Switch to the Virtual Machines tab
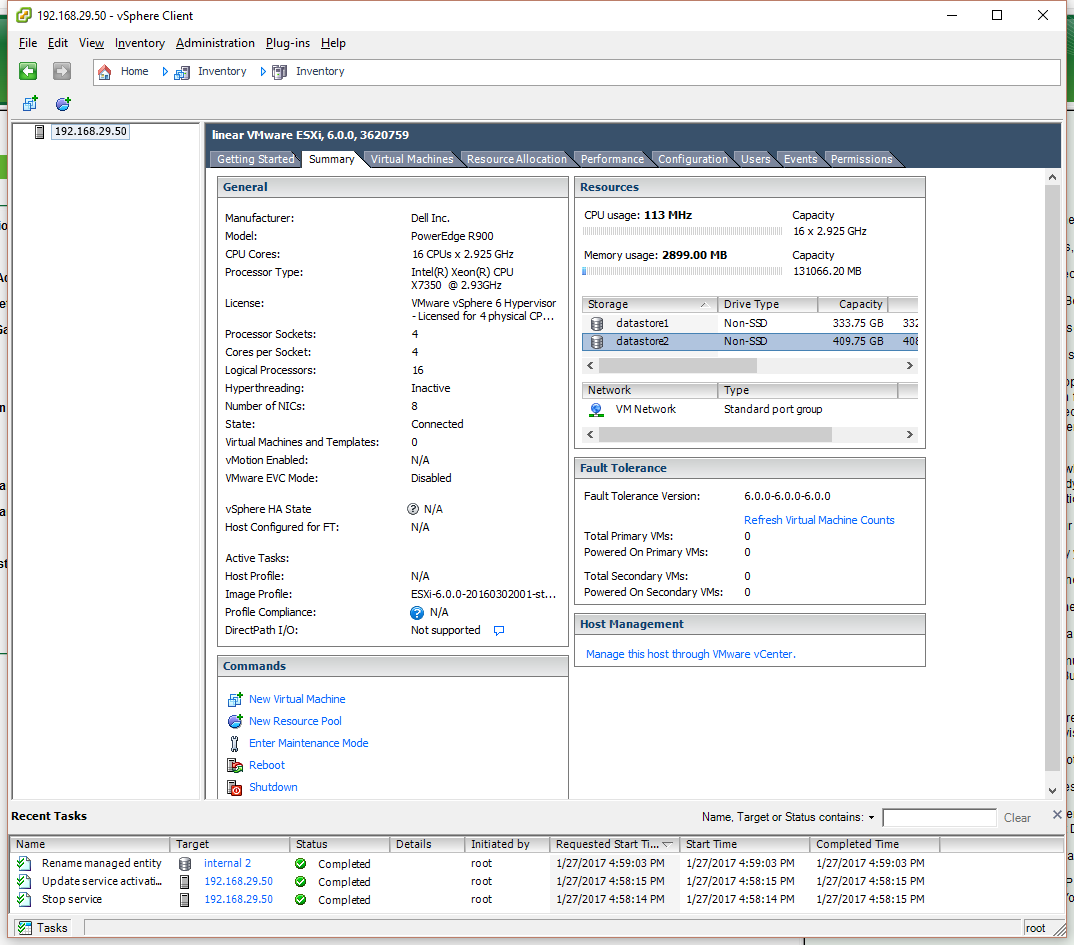This screenshot has width=1074, height=945. (x=412, y=159)
